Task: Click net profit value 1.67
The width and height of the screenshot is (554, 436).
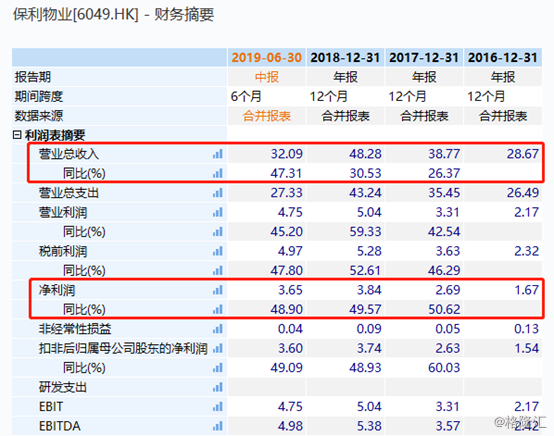Action: click(x=526, y=290)
